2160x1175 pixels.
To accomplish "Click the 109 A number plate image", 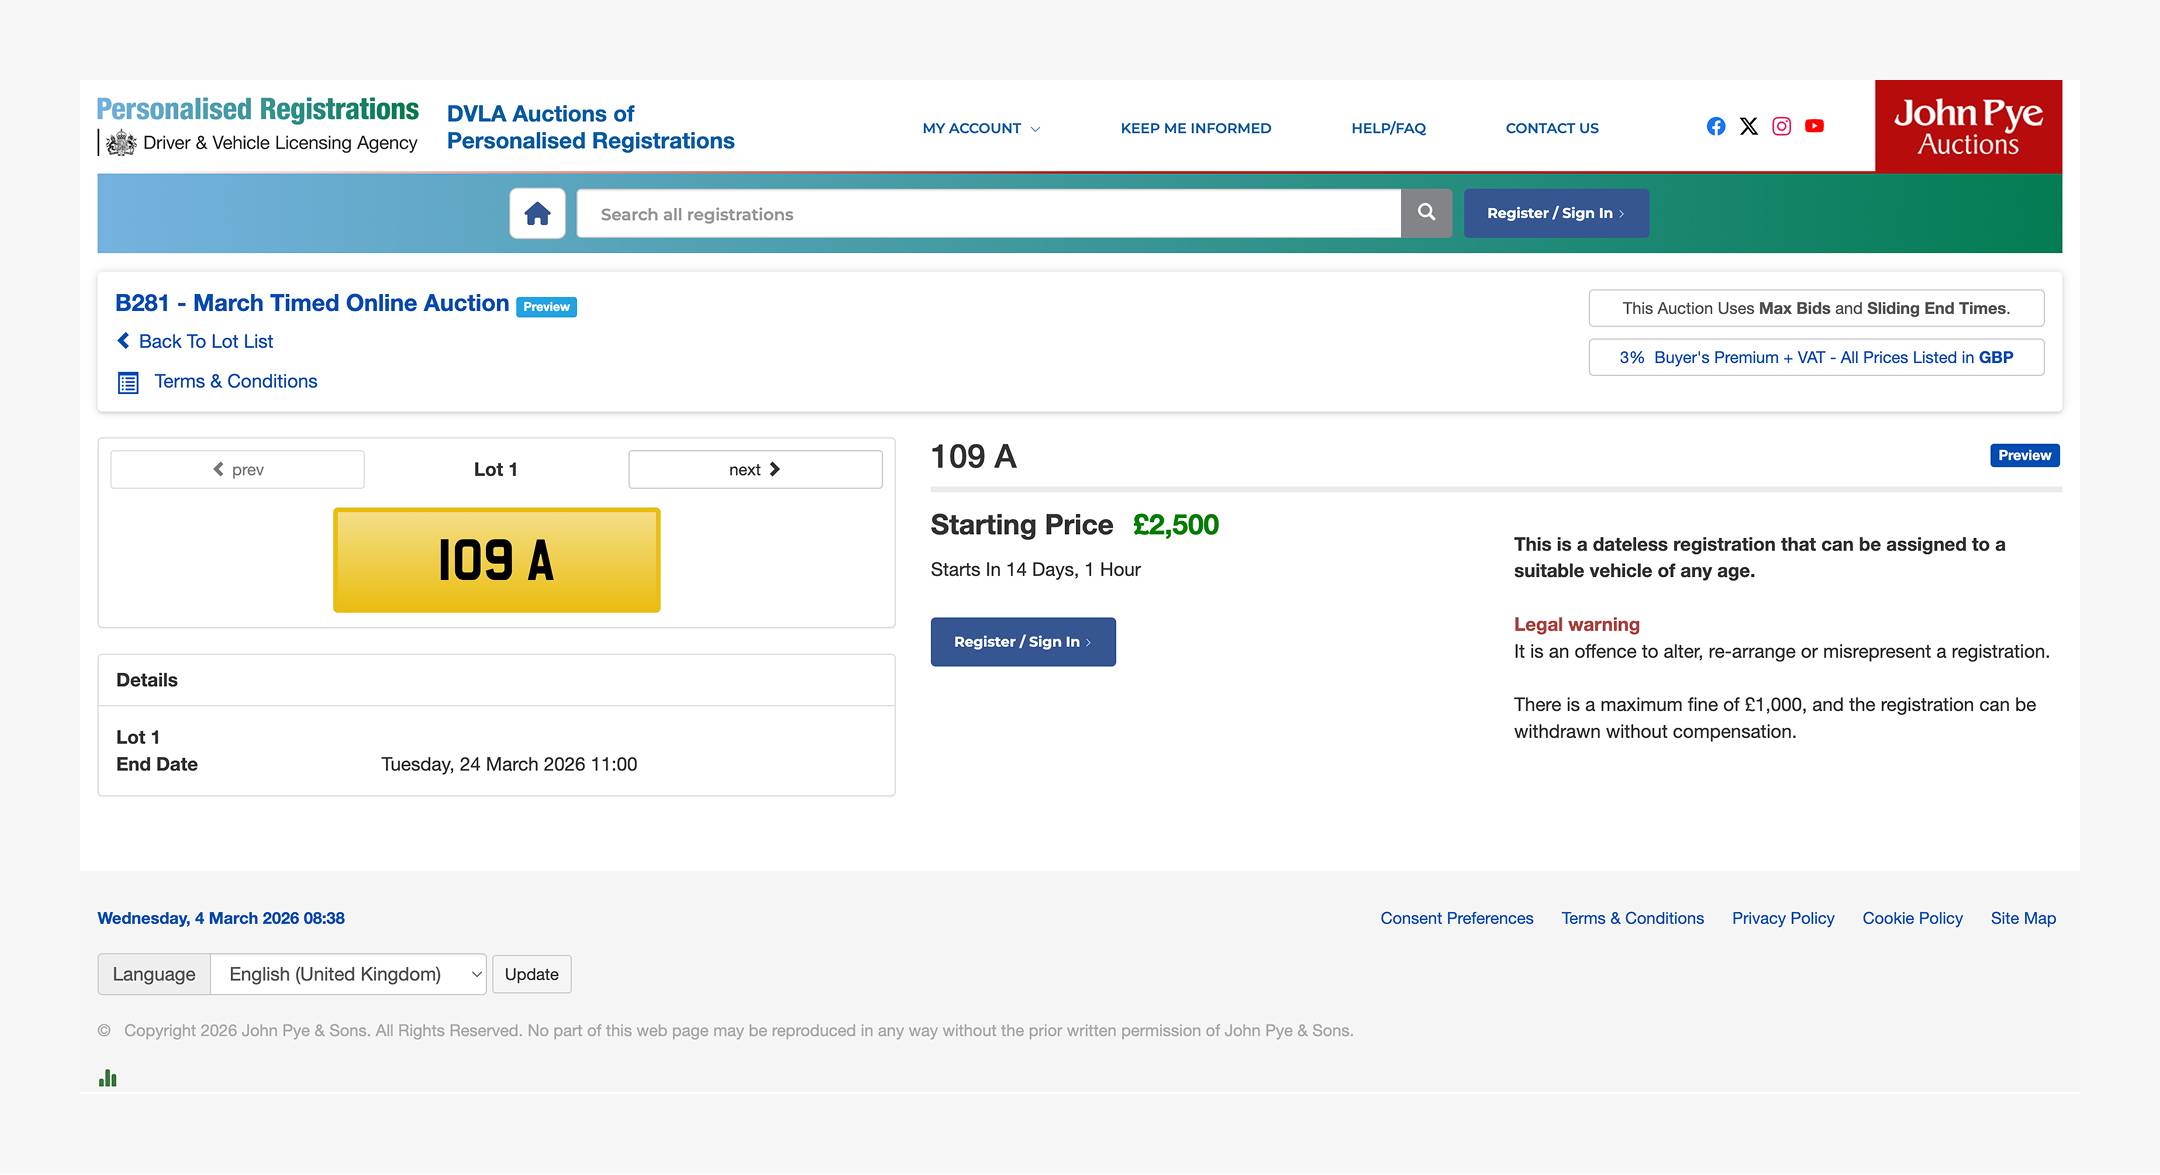I will 495,560.
